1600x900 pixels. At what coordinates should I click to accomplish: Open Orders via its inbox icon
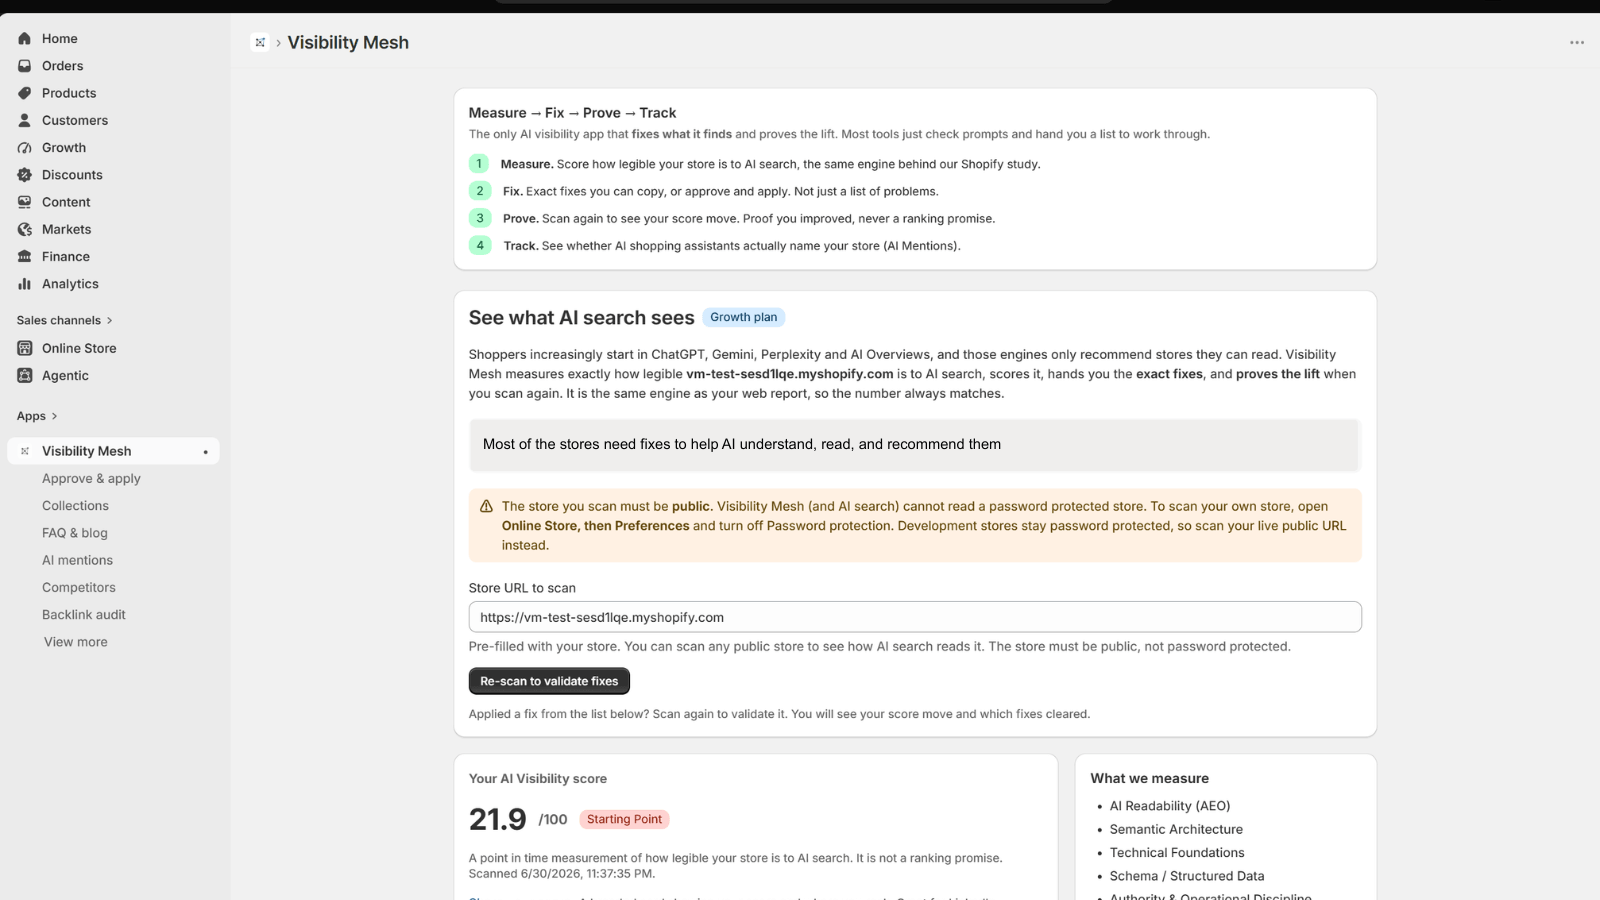[24, 66]
